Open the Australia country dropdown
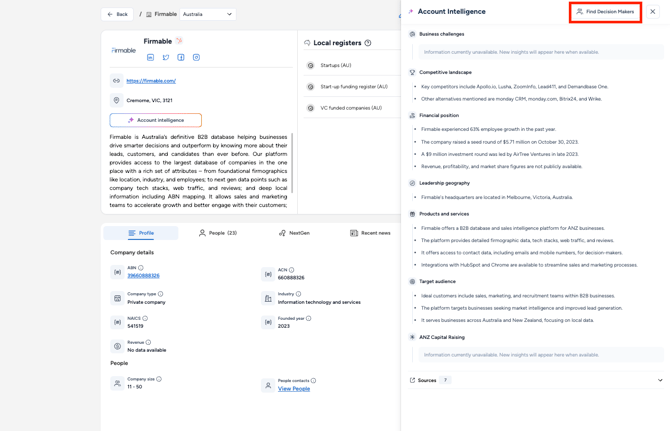Viewport: 670px width, 431px height. [207, 14]
